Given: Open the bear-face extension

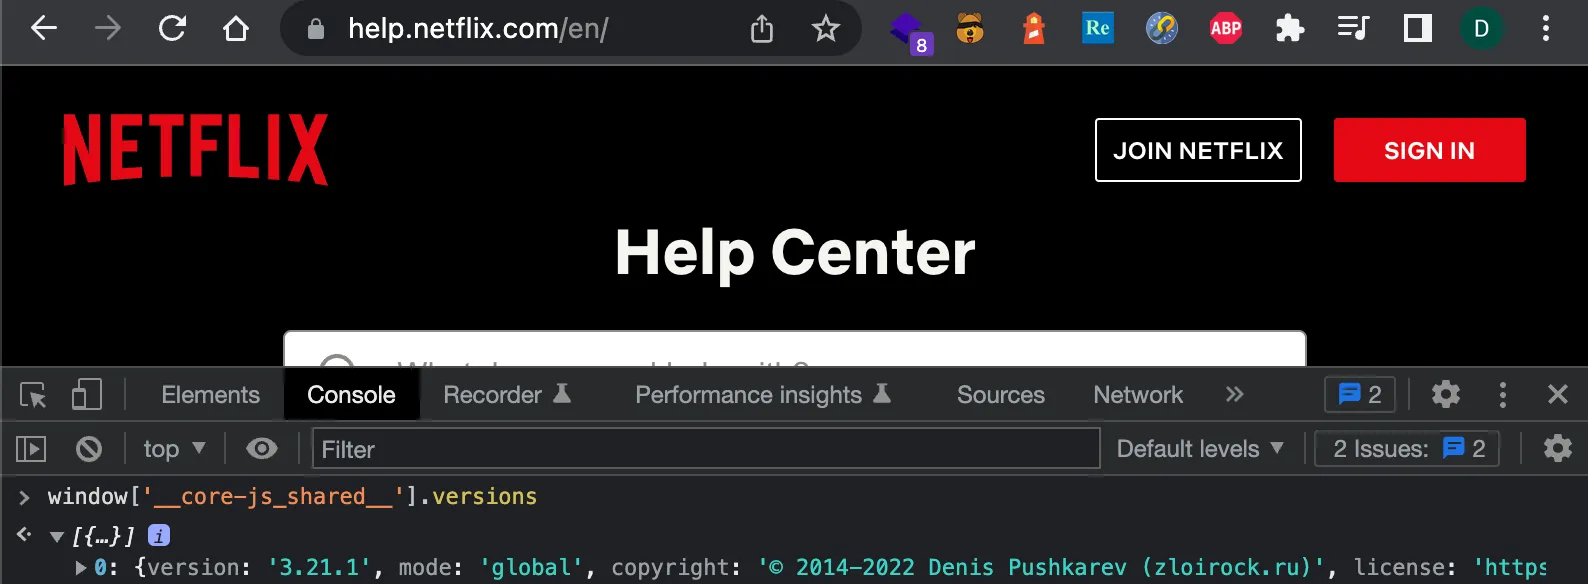Looking at the screenshot, I should click(970, 28).
